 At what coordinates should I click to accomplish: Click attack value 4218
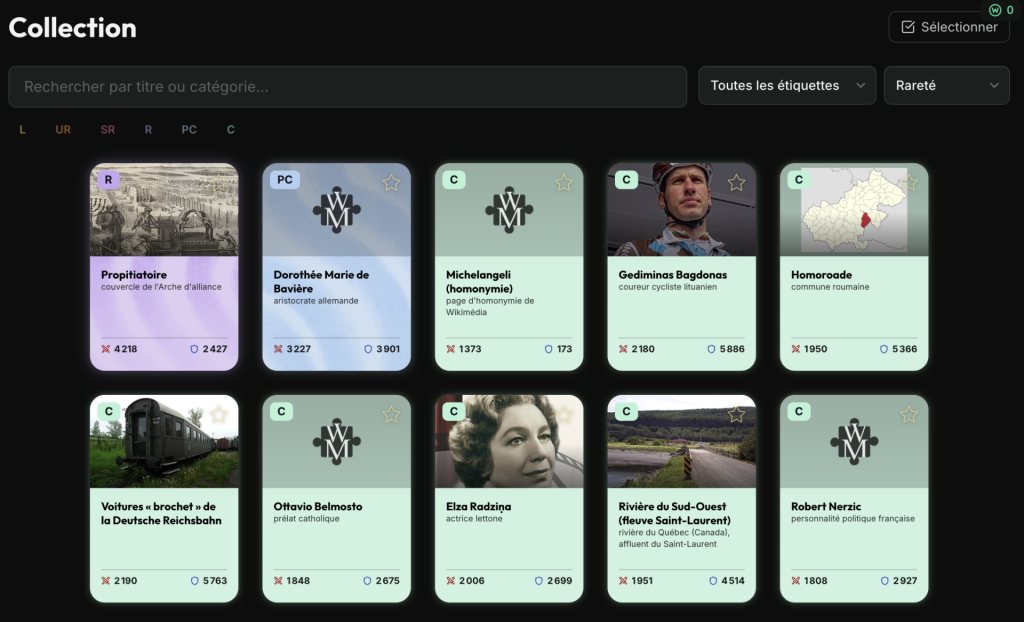(x=125, y=349)
